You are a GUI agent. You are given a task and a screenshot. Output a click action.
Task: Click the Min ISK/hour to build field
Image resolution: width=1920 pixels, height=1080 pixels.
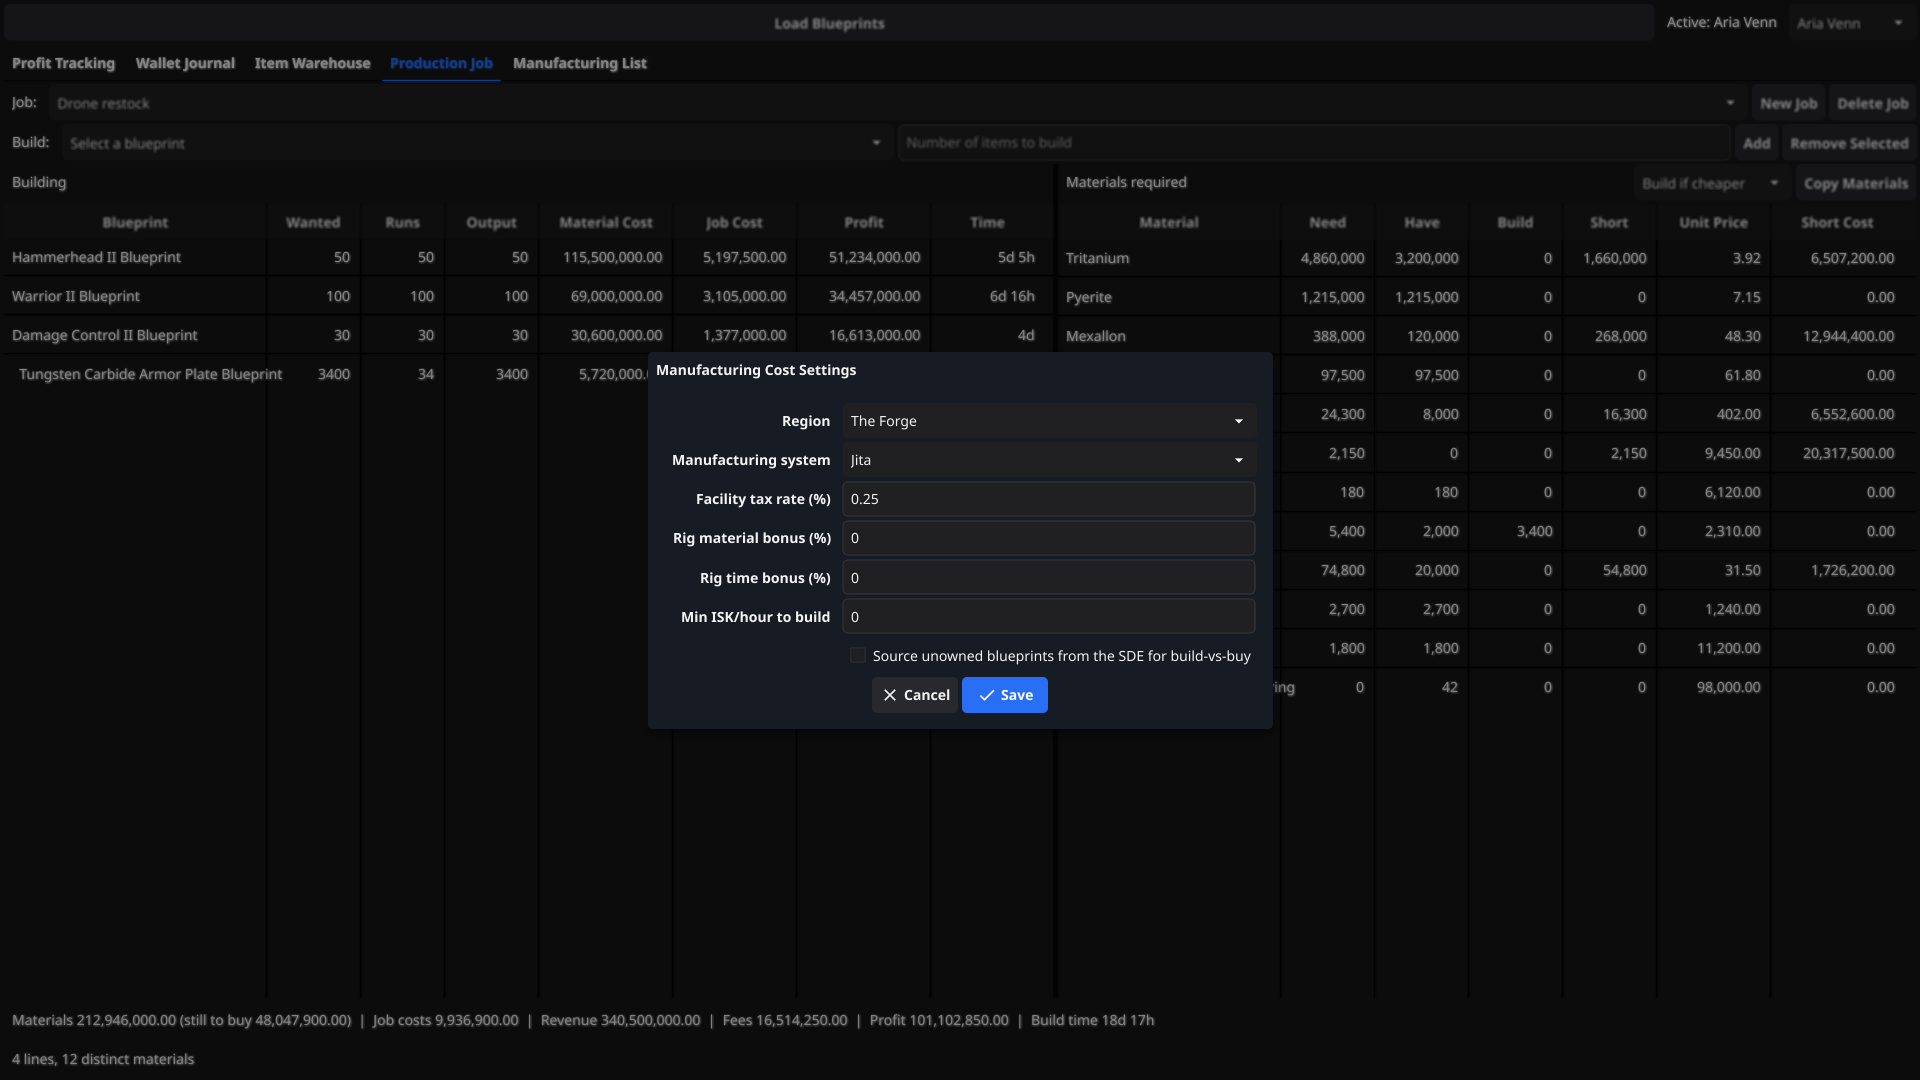pyautogui.click(x=1048, y=617)
